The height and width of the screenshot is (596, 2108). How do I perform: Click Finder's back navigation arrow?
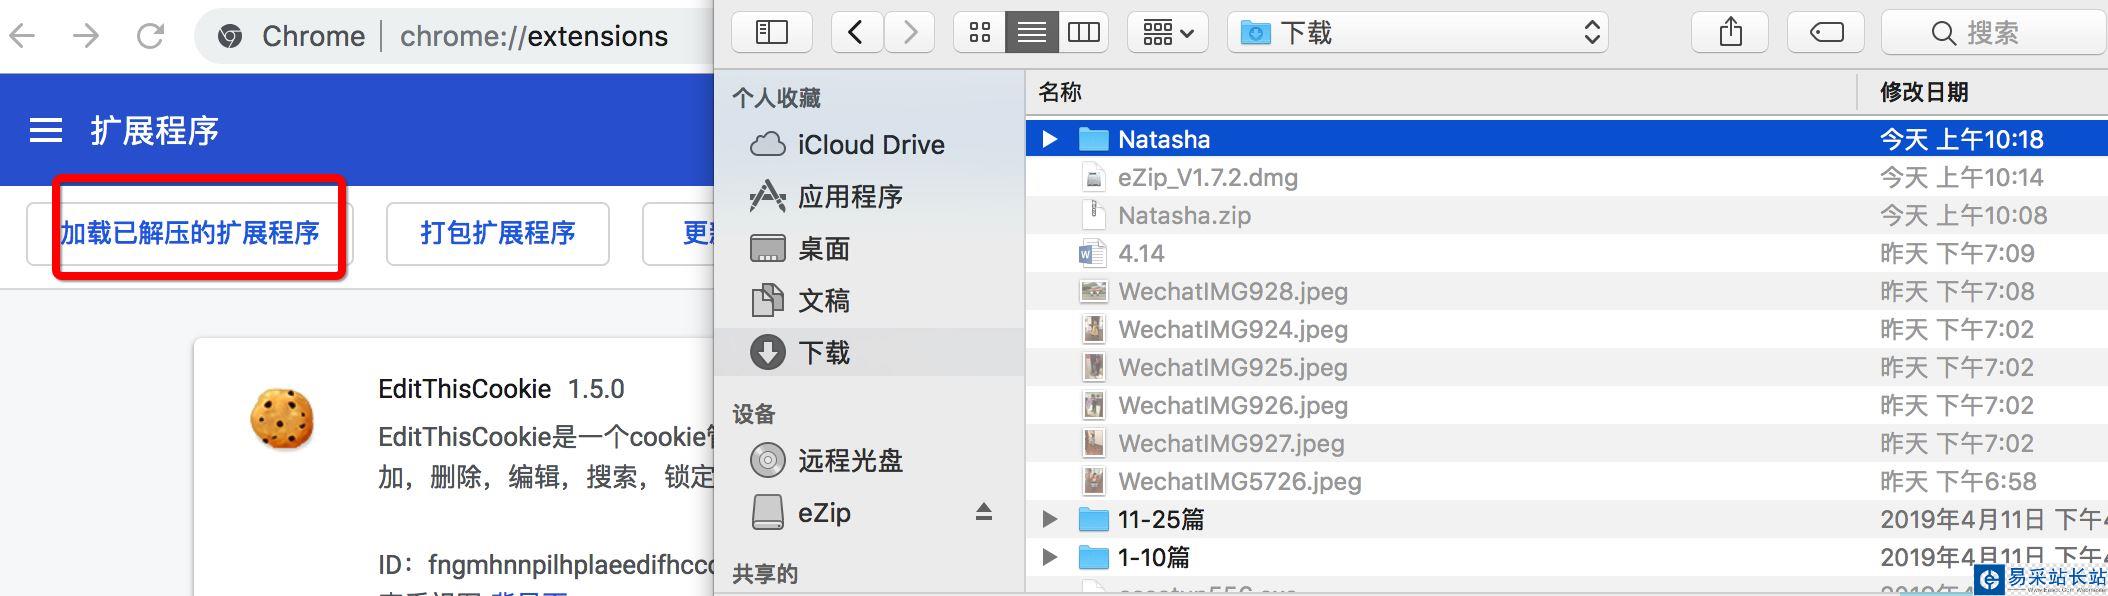tap(856, 33)
